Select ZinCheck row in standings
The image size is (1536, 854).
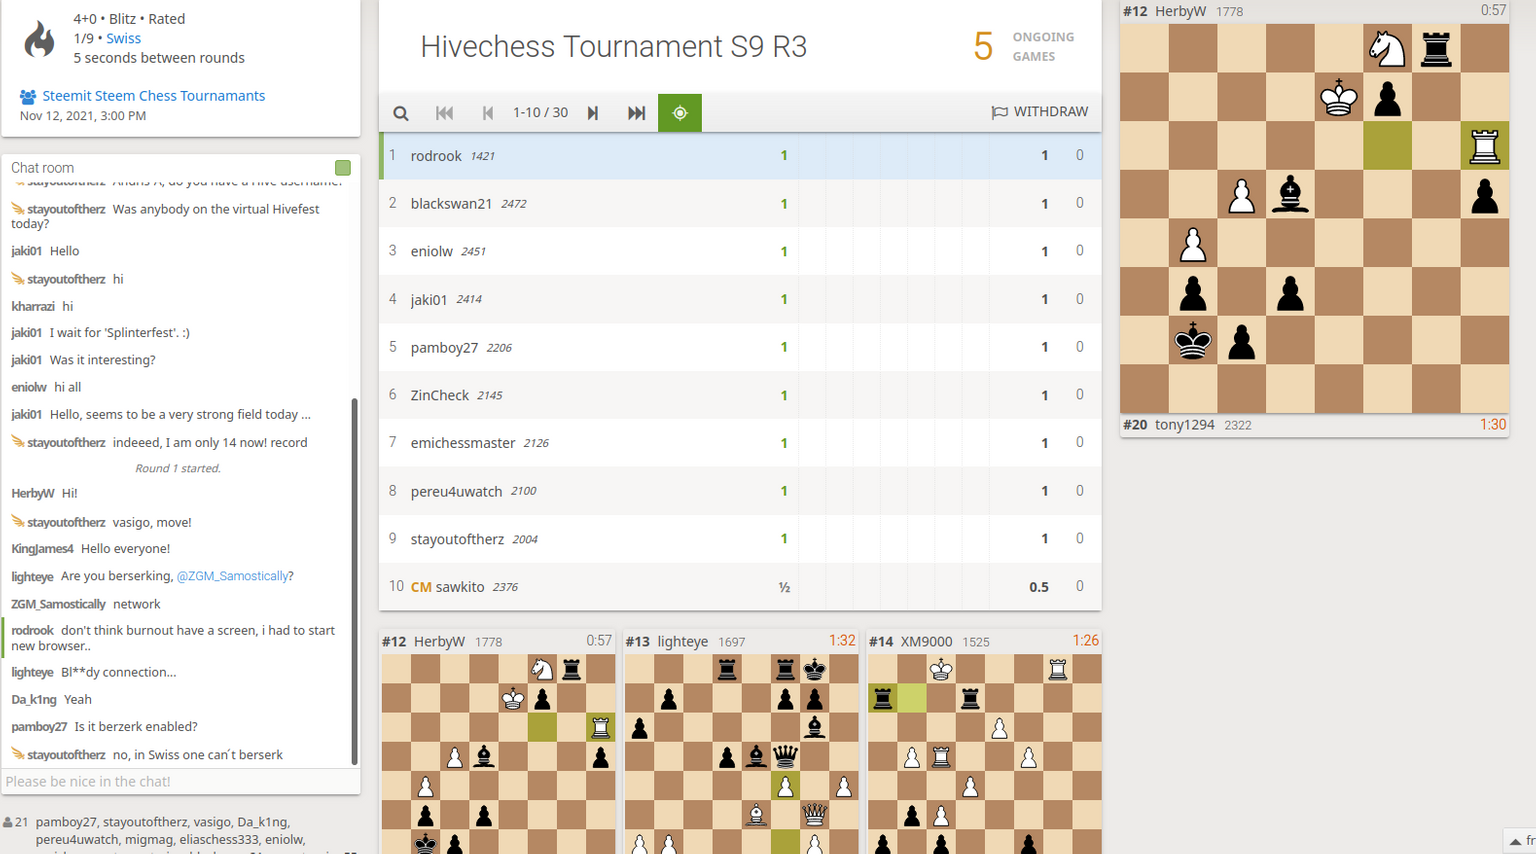[741, 395]
